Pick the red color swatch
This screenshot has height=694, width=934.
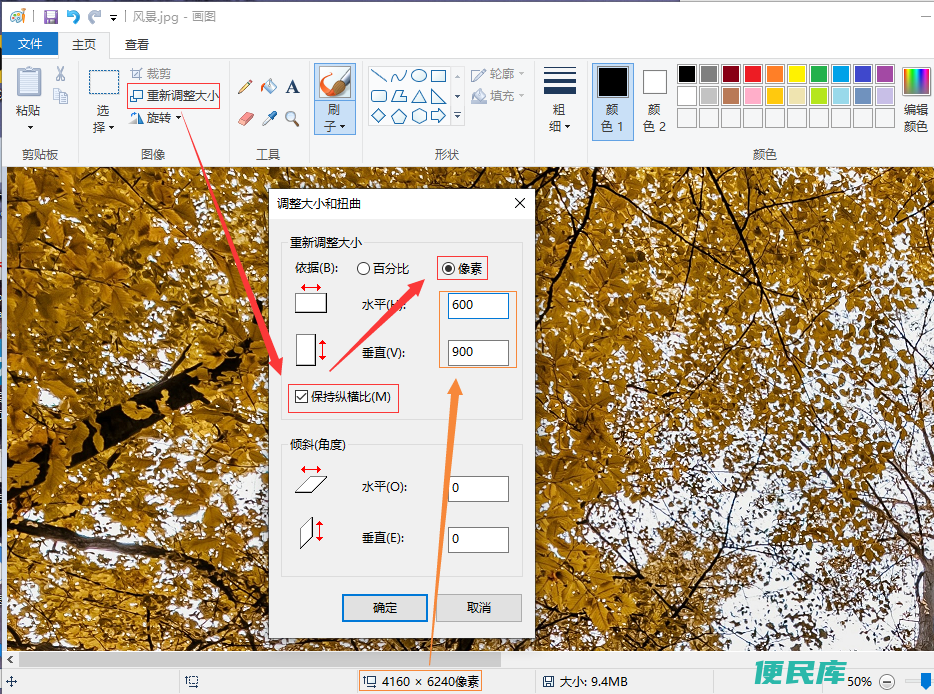click(x=753, y=74)
